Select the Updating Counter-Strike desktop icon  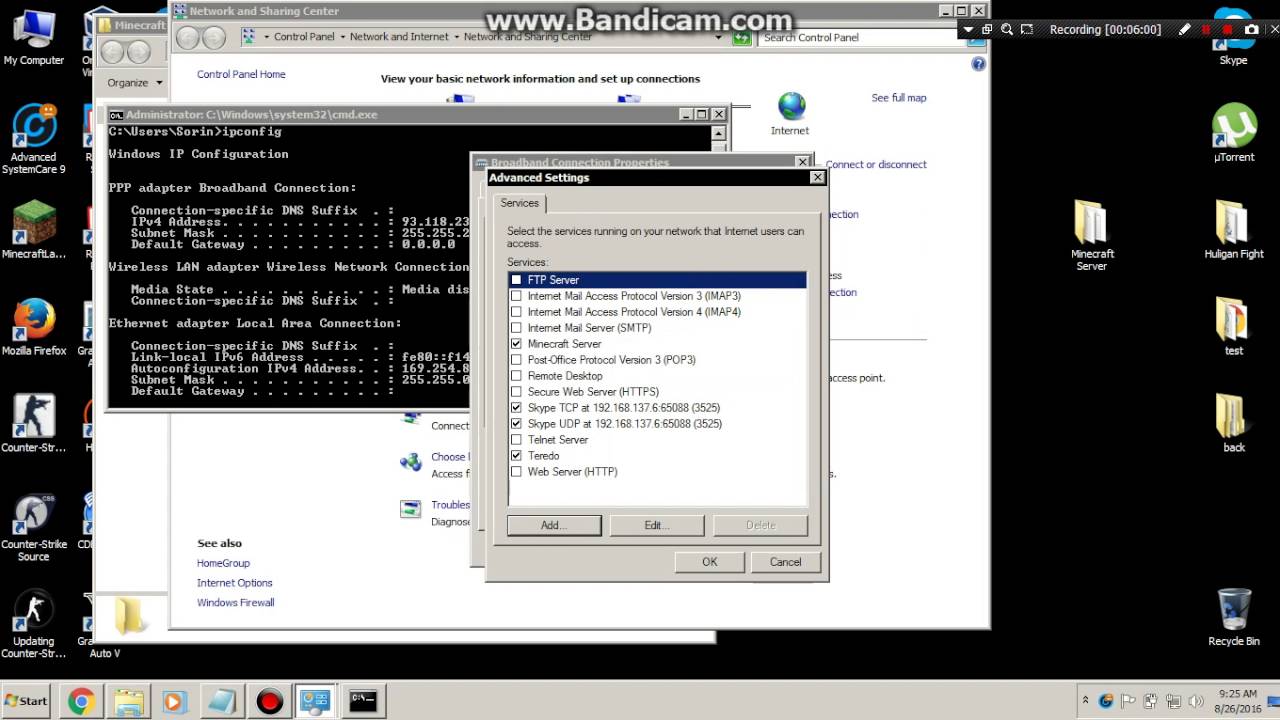[x=33, y=623]
